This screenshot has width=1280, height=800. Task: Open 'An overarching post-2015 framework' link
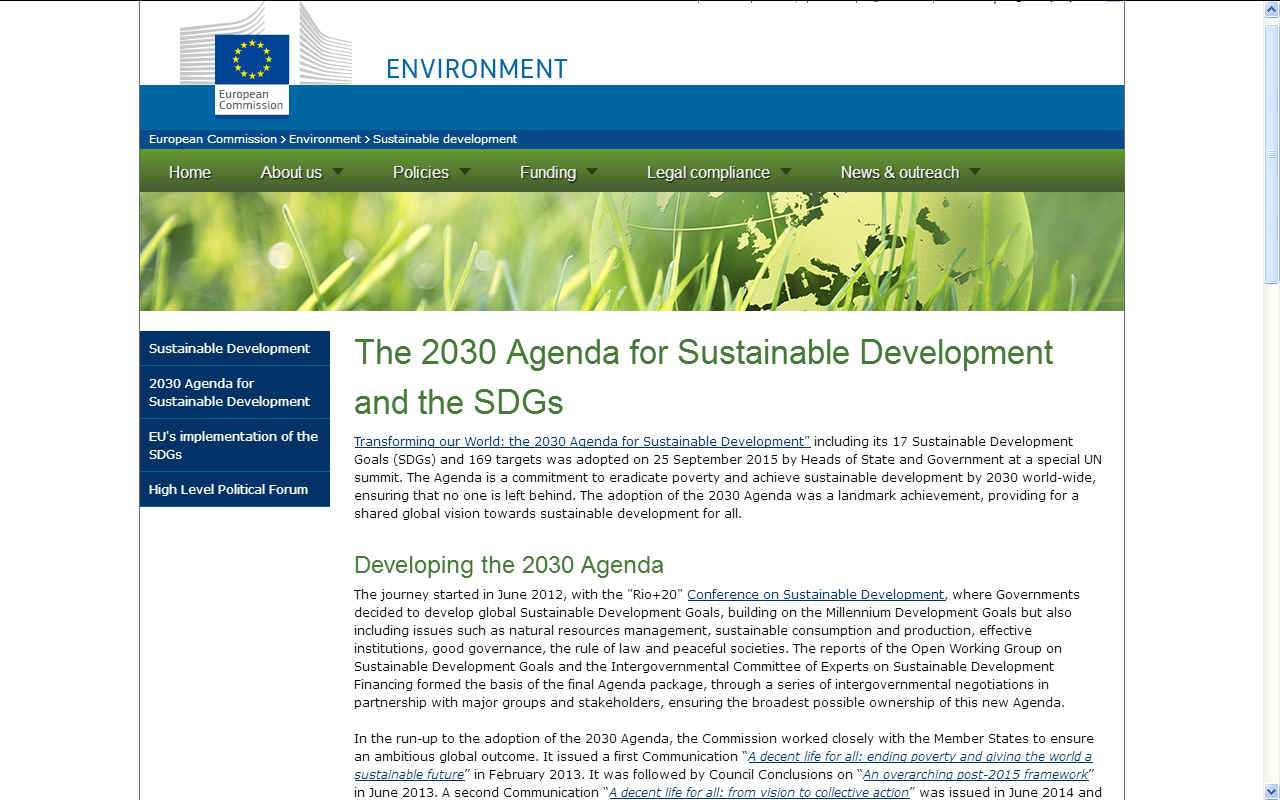pyautogui.click(x=975, y=774)
